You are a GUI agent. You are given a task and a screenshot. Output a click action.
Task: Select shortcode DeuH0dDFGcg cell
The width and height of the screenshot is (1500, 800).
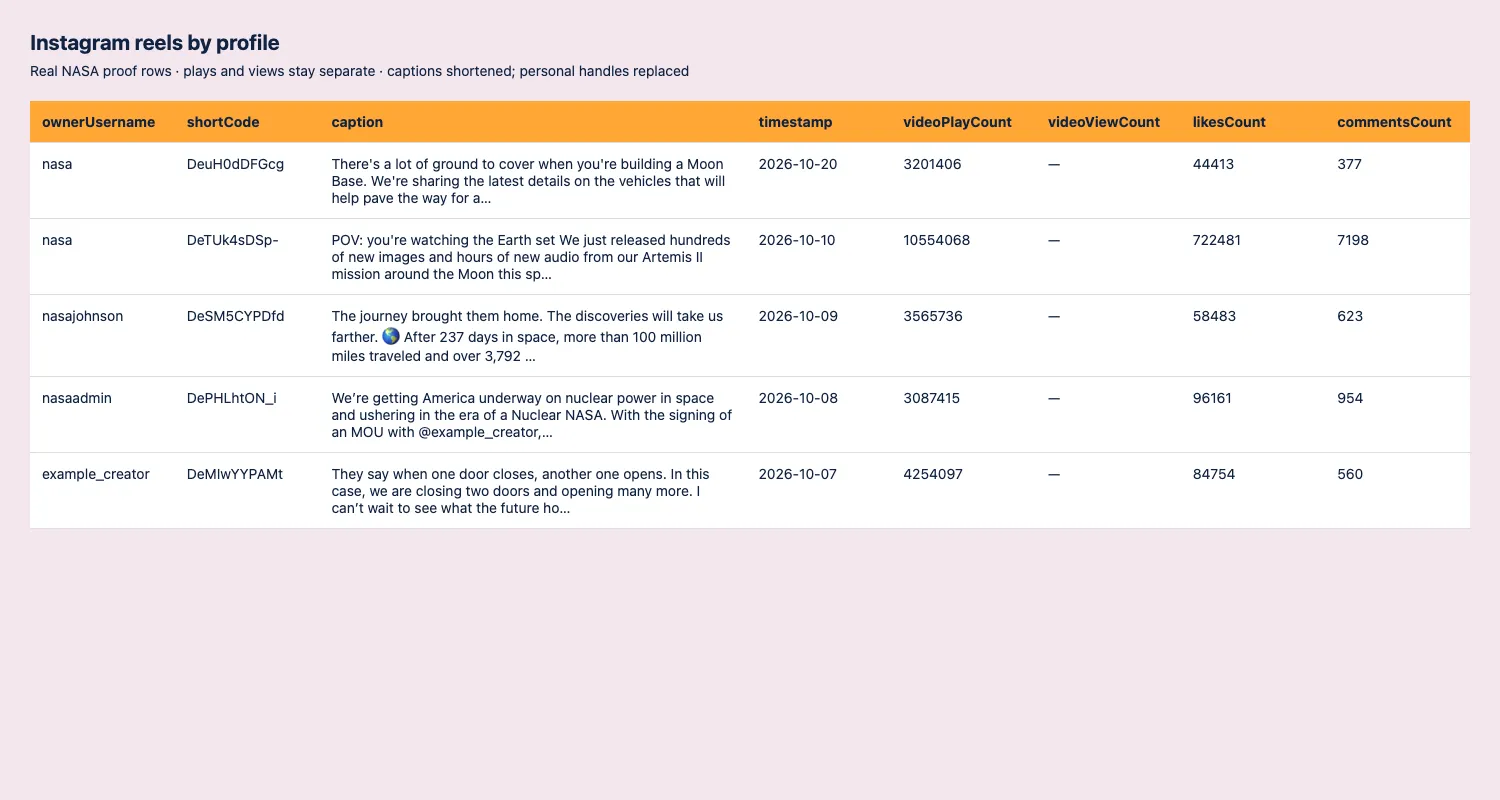(247, 181)
